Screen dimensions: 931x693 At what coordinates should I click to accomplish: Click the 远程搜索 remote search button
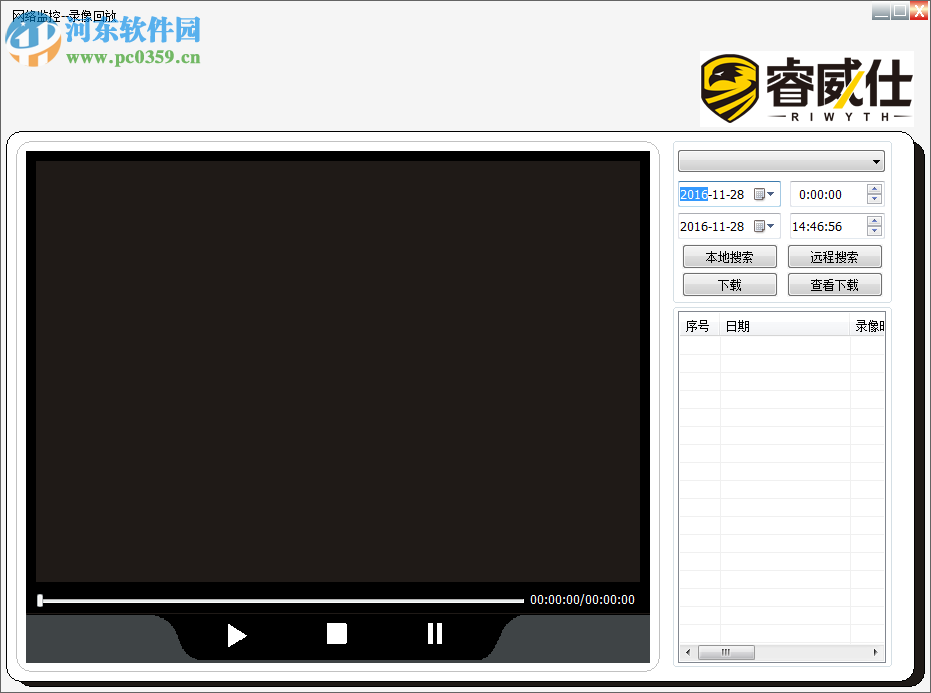[834, 256]
